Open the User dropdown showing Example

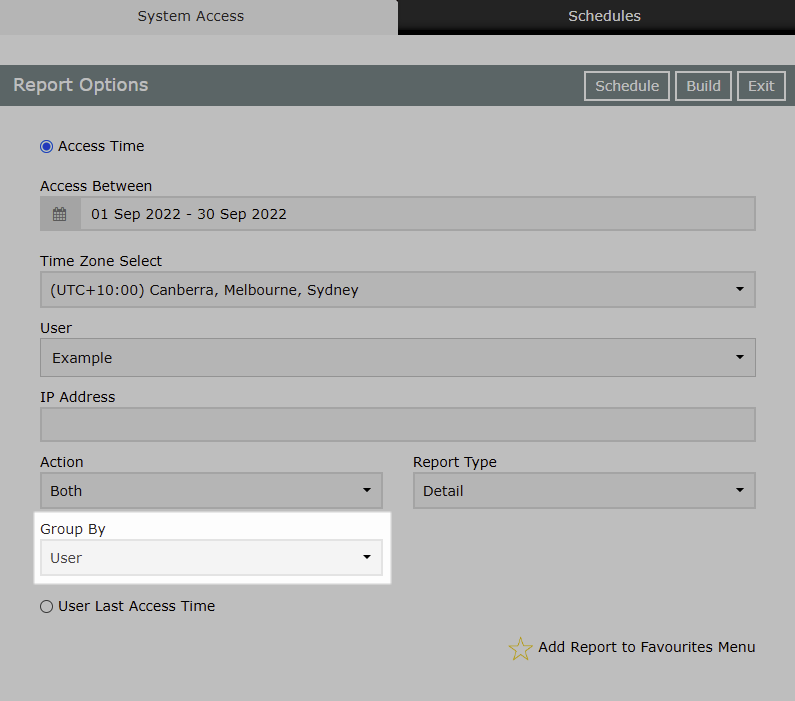pos(398,357)
